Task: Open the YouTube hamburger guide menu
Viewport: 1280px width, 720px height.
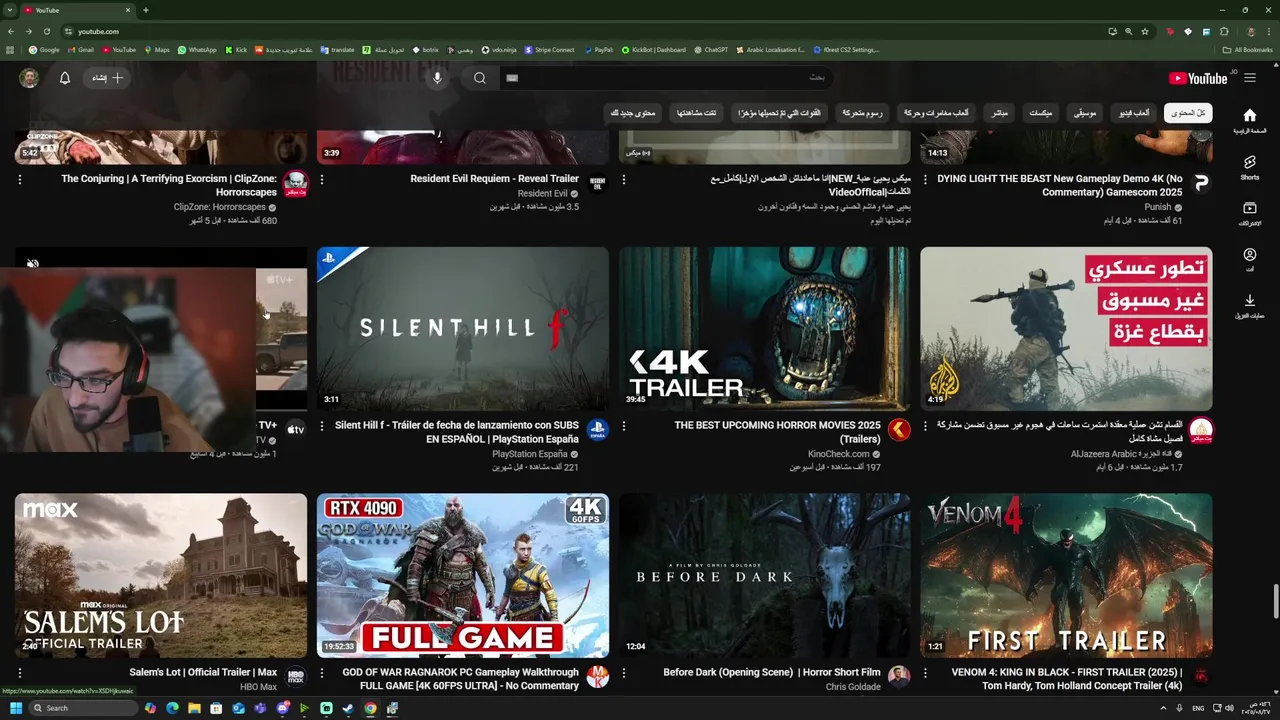Action: point(1250,78)
